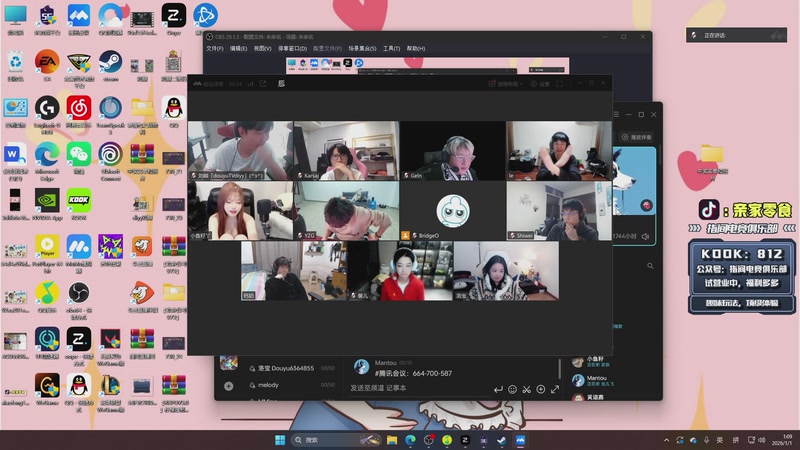Click the pop-out share icon in meeting title bar

(x=263, y=84)
